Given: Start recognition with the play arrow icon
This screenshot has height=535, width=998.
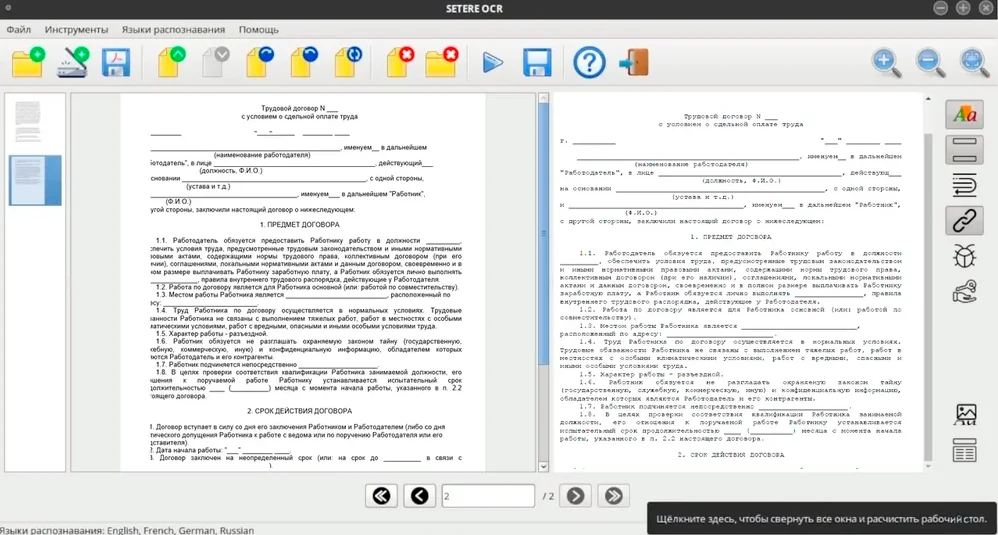Looking at the screenshot, I should 492,62.
